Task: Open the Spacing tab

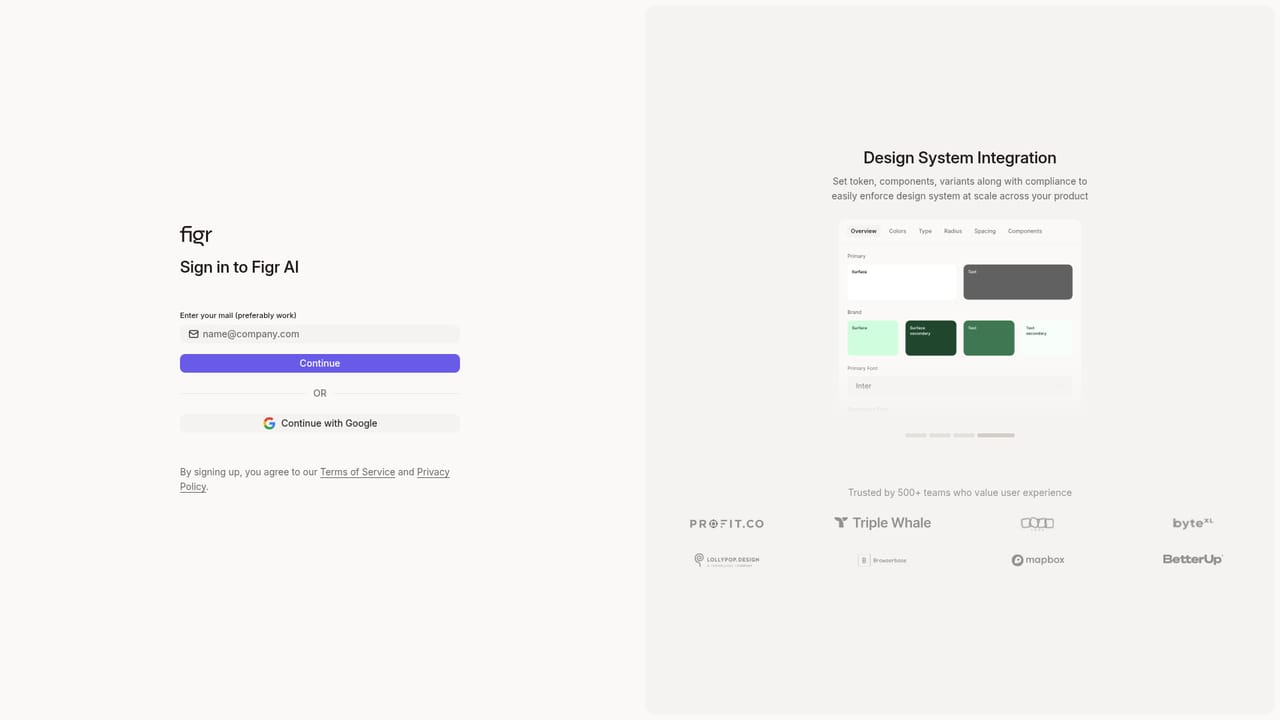Action: [x=985, y=231]
